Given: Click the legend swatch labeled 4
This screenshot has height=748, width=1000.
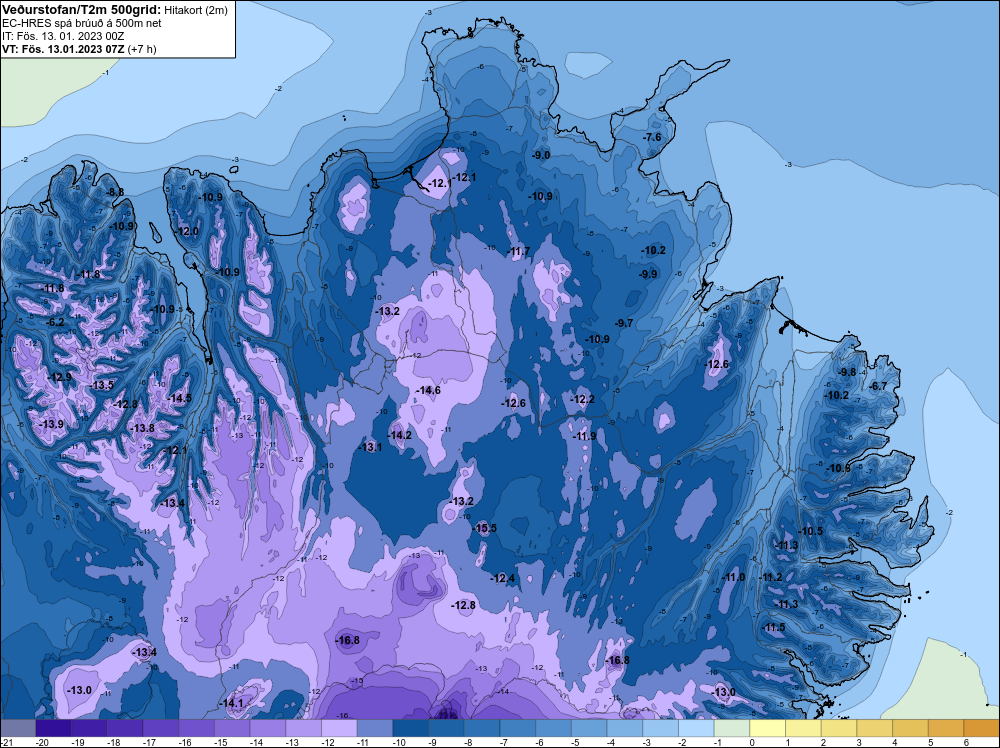Looking at the screenshot, I should (911, 728).
